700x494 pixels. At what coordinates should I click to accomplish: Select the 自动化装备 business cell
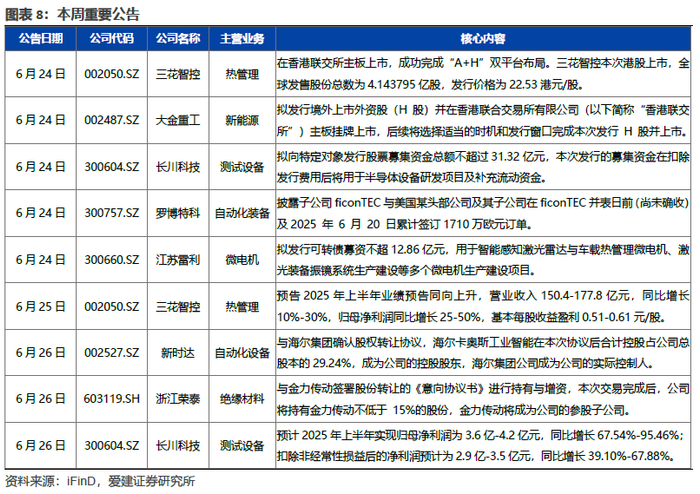[242, 213]
